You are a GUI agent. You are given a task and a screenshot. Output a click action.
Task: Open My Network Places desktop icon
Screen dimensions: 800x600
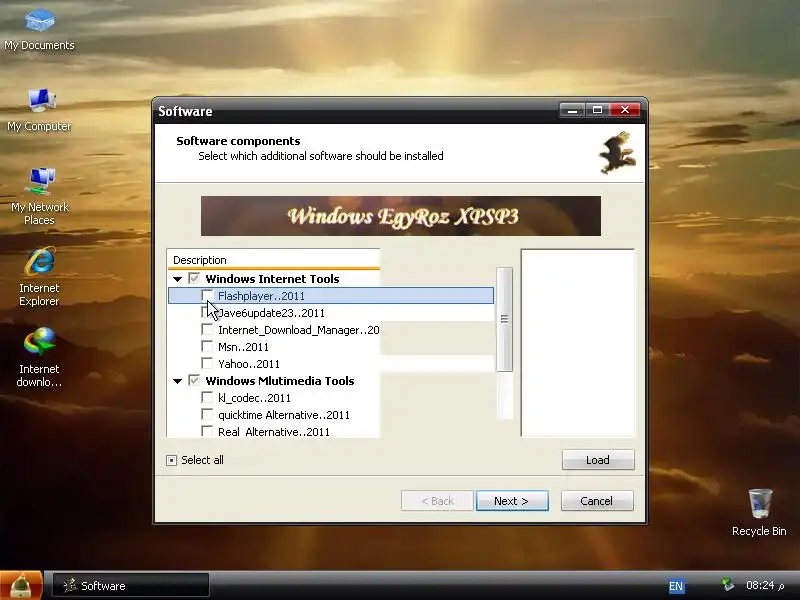click(x=39, y=196)
